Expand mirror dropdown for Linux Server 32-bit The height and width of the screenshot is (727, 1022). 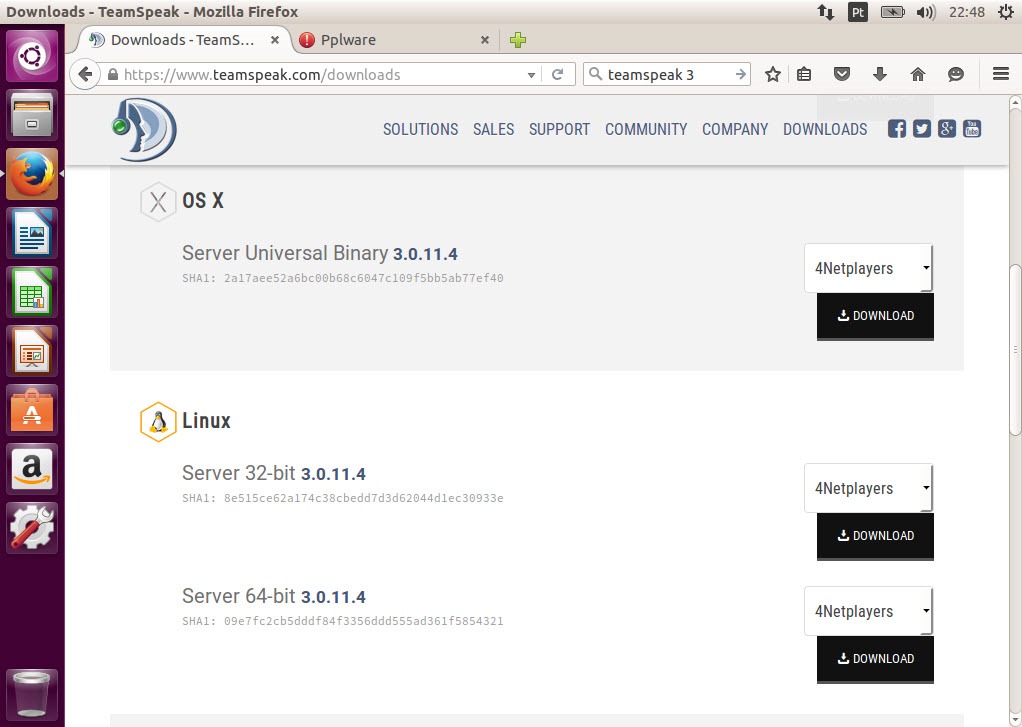868,489
